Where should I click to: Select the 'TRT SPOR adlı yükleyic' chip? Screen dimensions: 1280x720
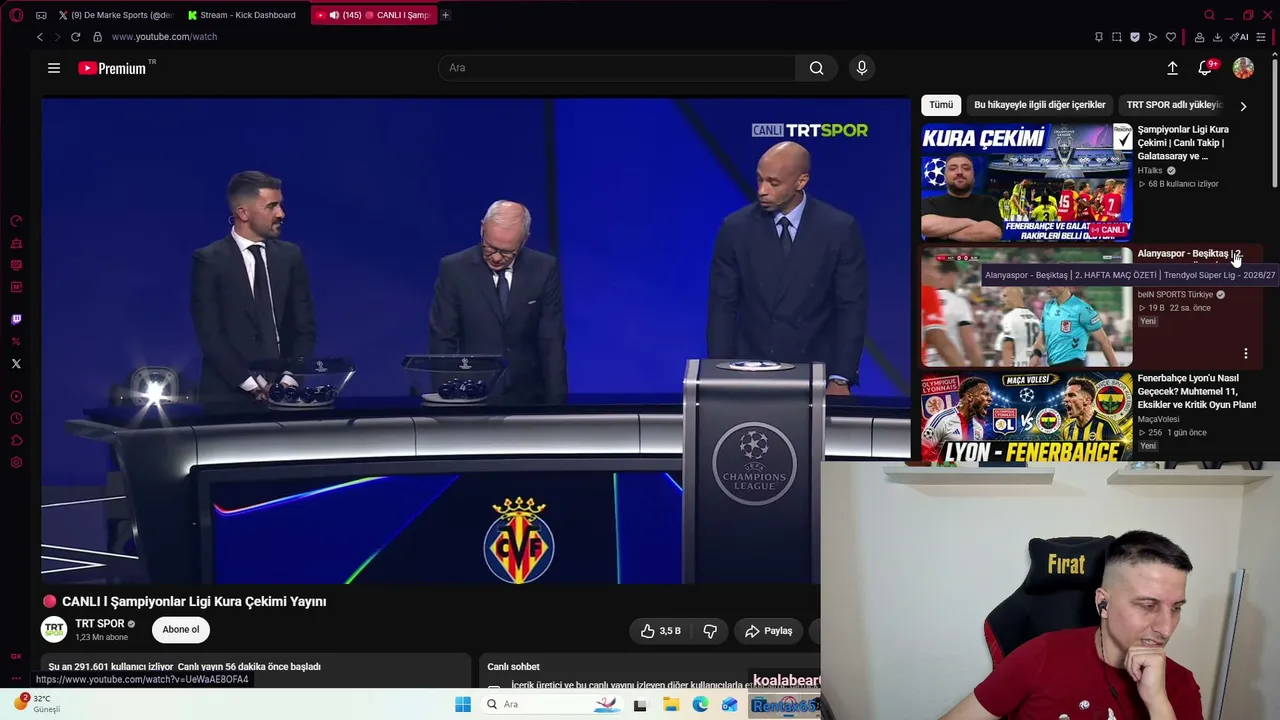click(1174, 105)
